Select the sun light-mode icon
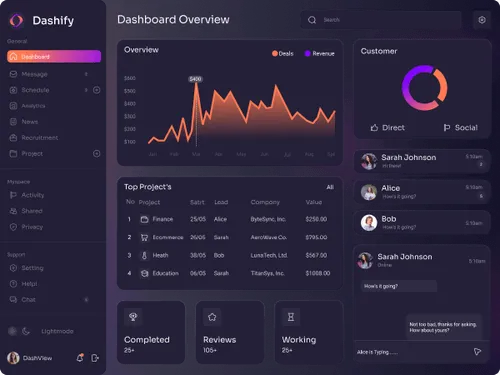 click(13, 331)
